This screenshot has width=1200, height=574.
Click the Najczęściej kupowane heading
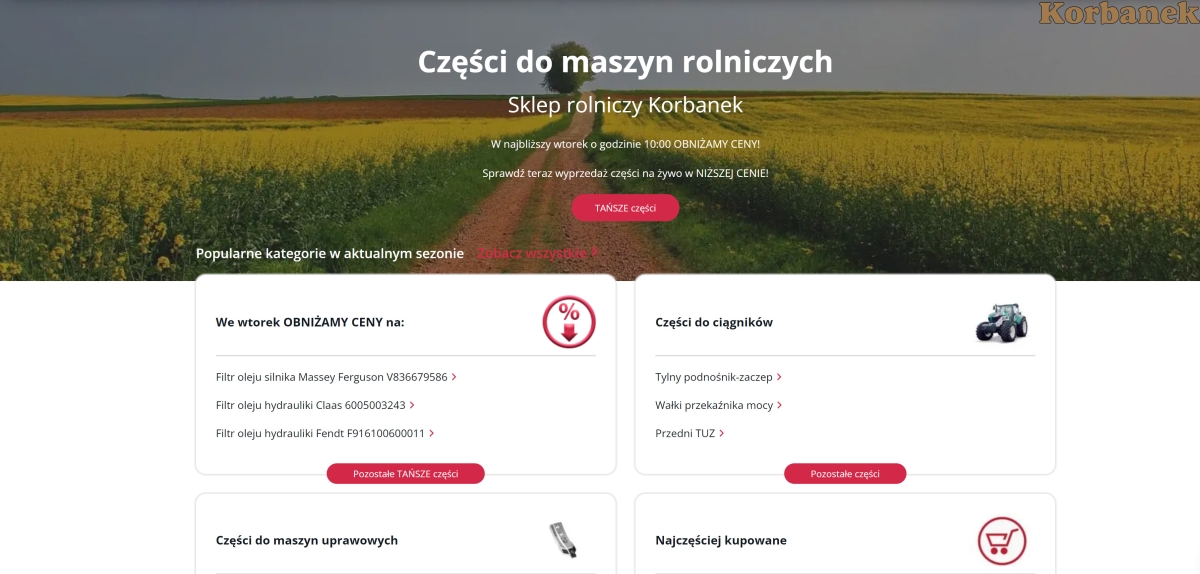tap(721, 540)
